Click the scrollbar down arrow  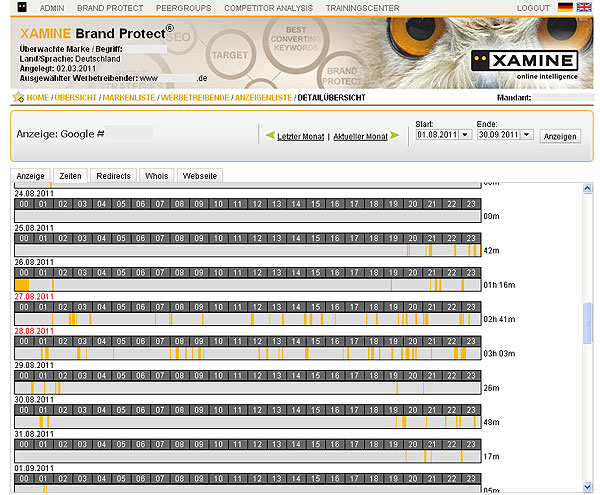coord(587,487)
